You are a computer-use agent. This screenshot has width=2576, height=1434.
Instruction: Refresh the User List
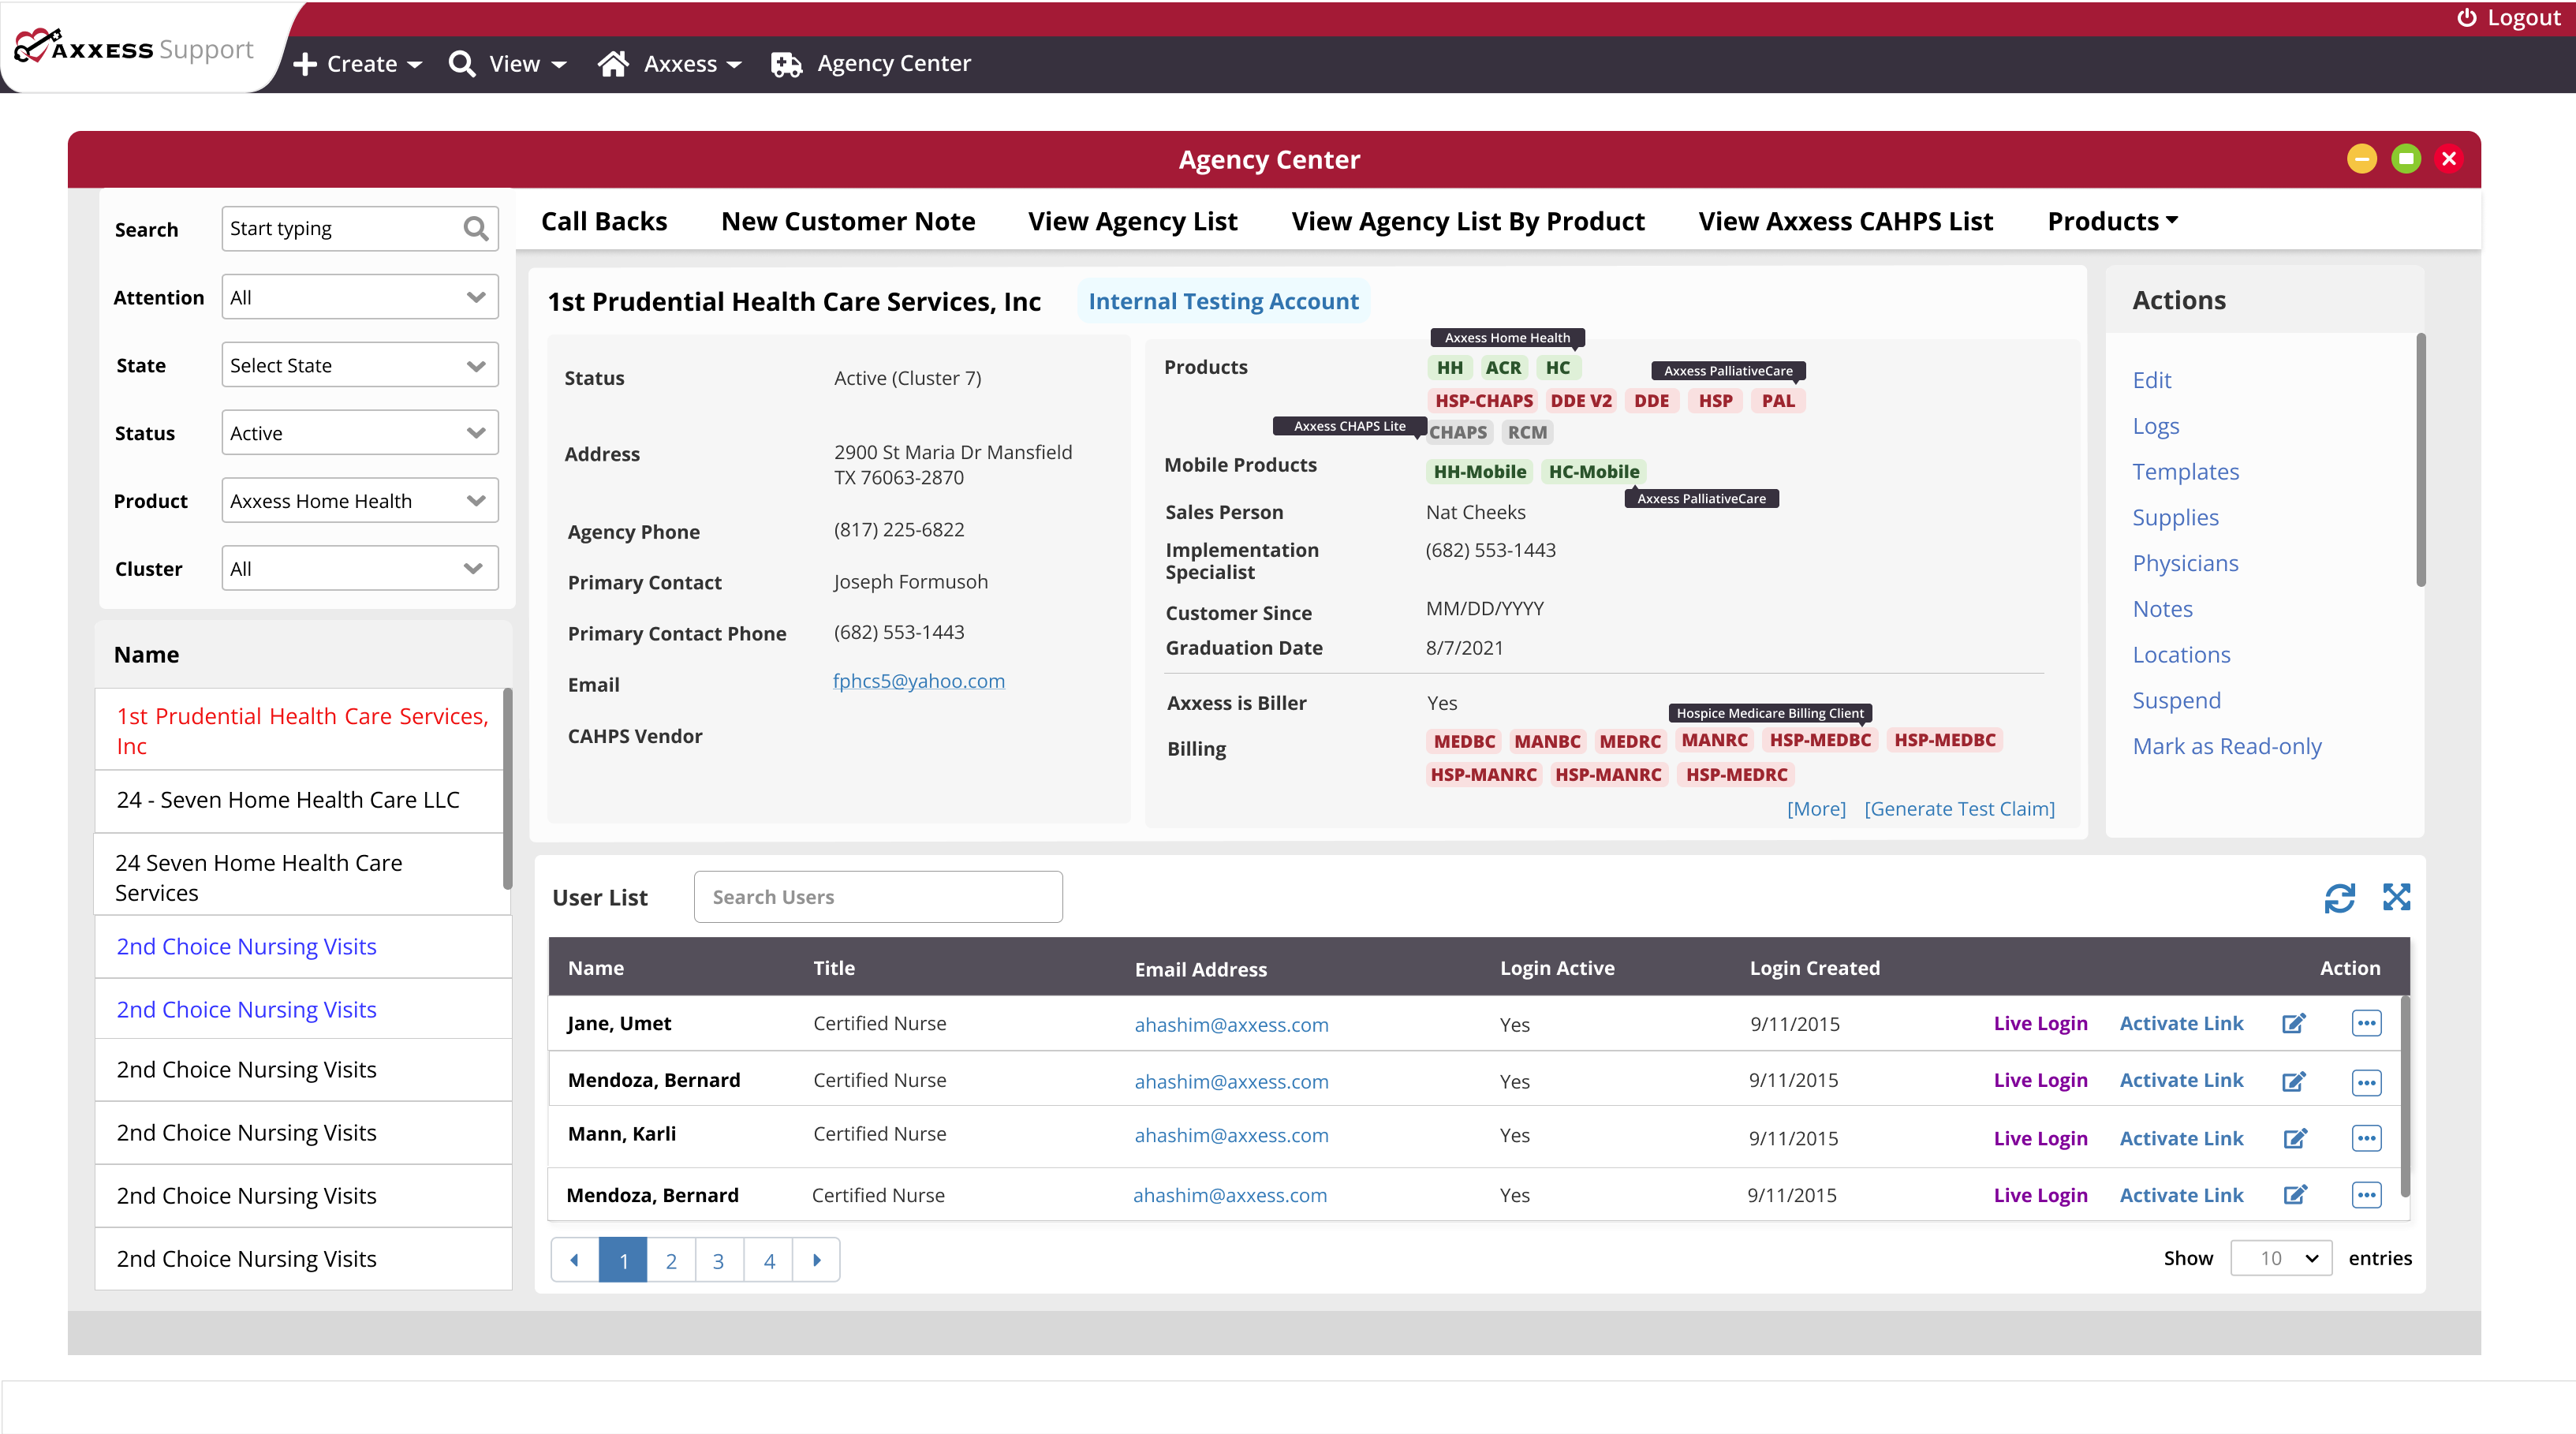point(2339,898)
